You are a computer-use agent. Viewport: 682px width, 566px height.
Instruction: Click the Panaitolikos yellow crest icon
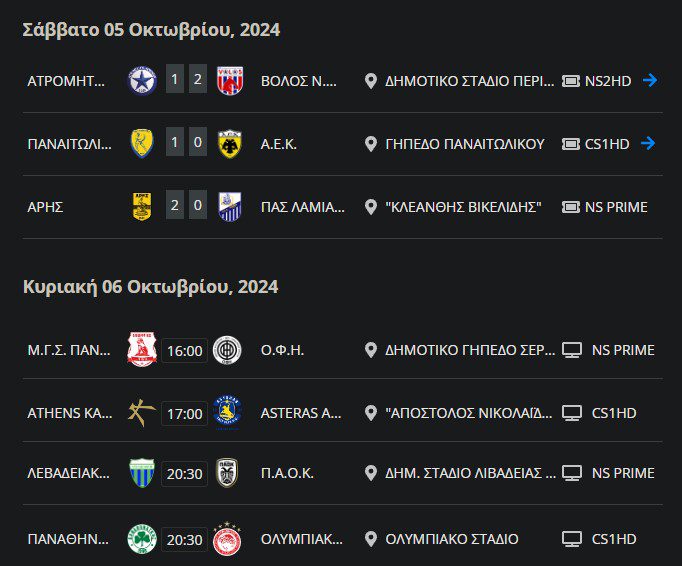(x=142, y=143)
